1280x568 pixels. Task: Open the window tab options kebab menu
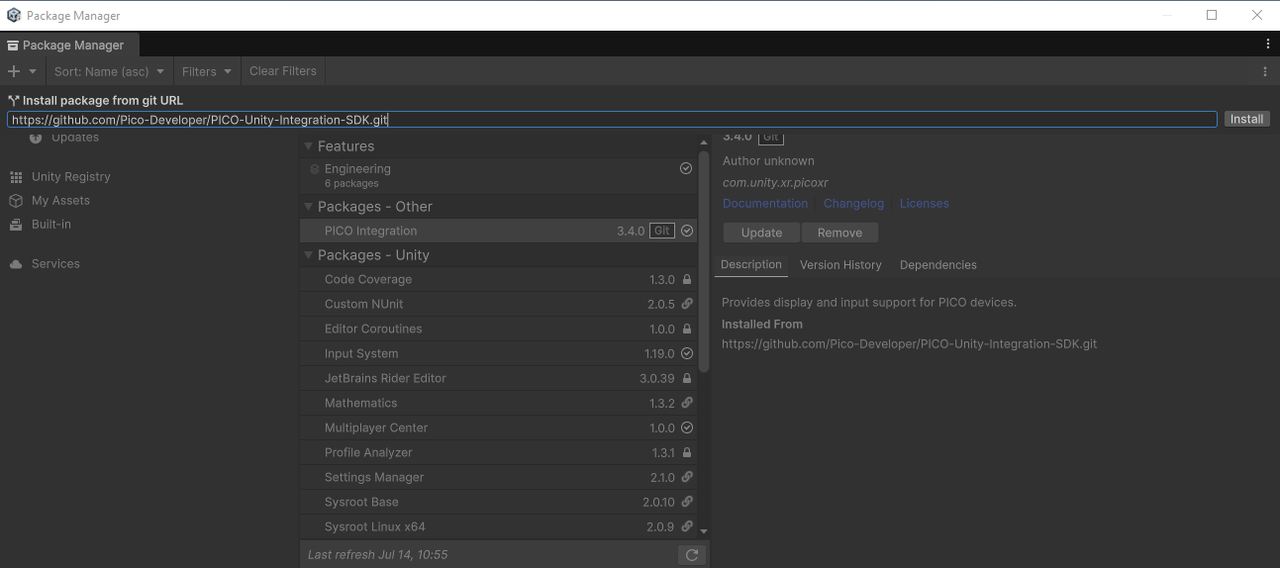1268,44
